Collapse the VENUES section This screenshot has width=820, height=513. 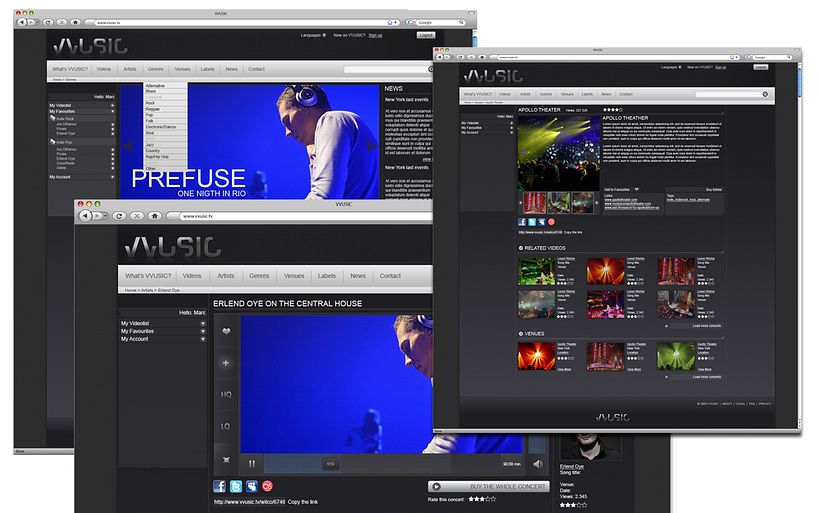pyautogui.click(x=521, y=334)
